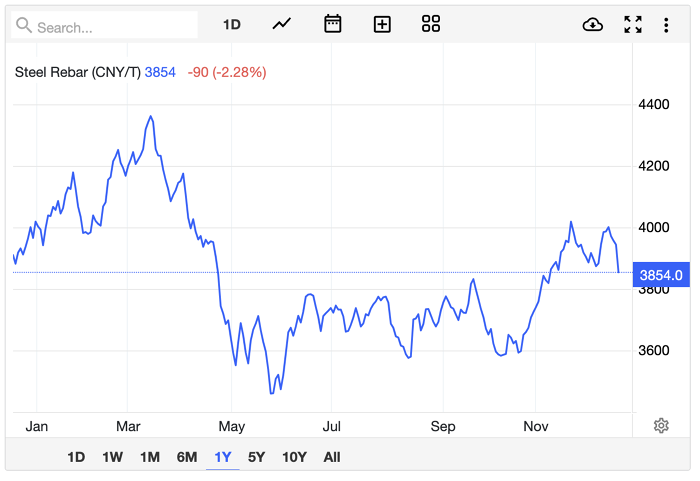Screen dimensions: 700x481
Task: Select the 1D range tab at bottom
Action: pyautogui.click(x=76, y=457)
